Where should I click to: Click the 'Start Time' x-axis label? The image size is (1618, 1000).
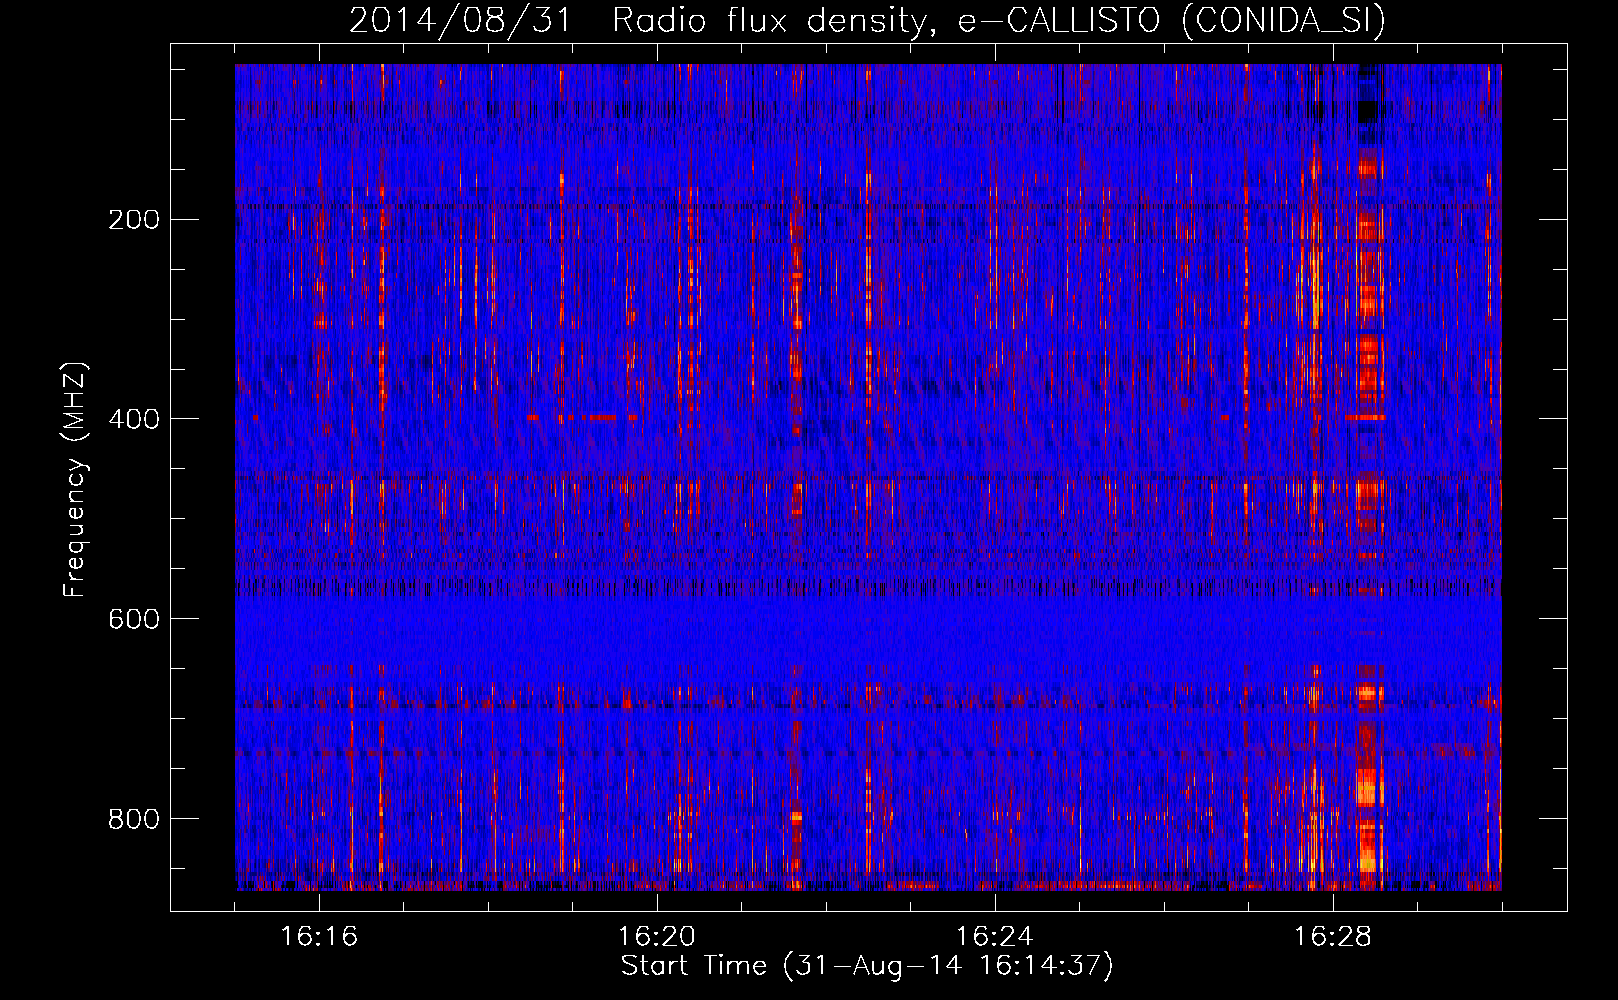pos(867,966)
